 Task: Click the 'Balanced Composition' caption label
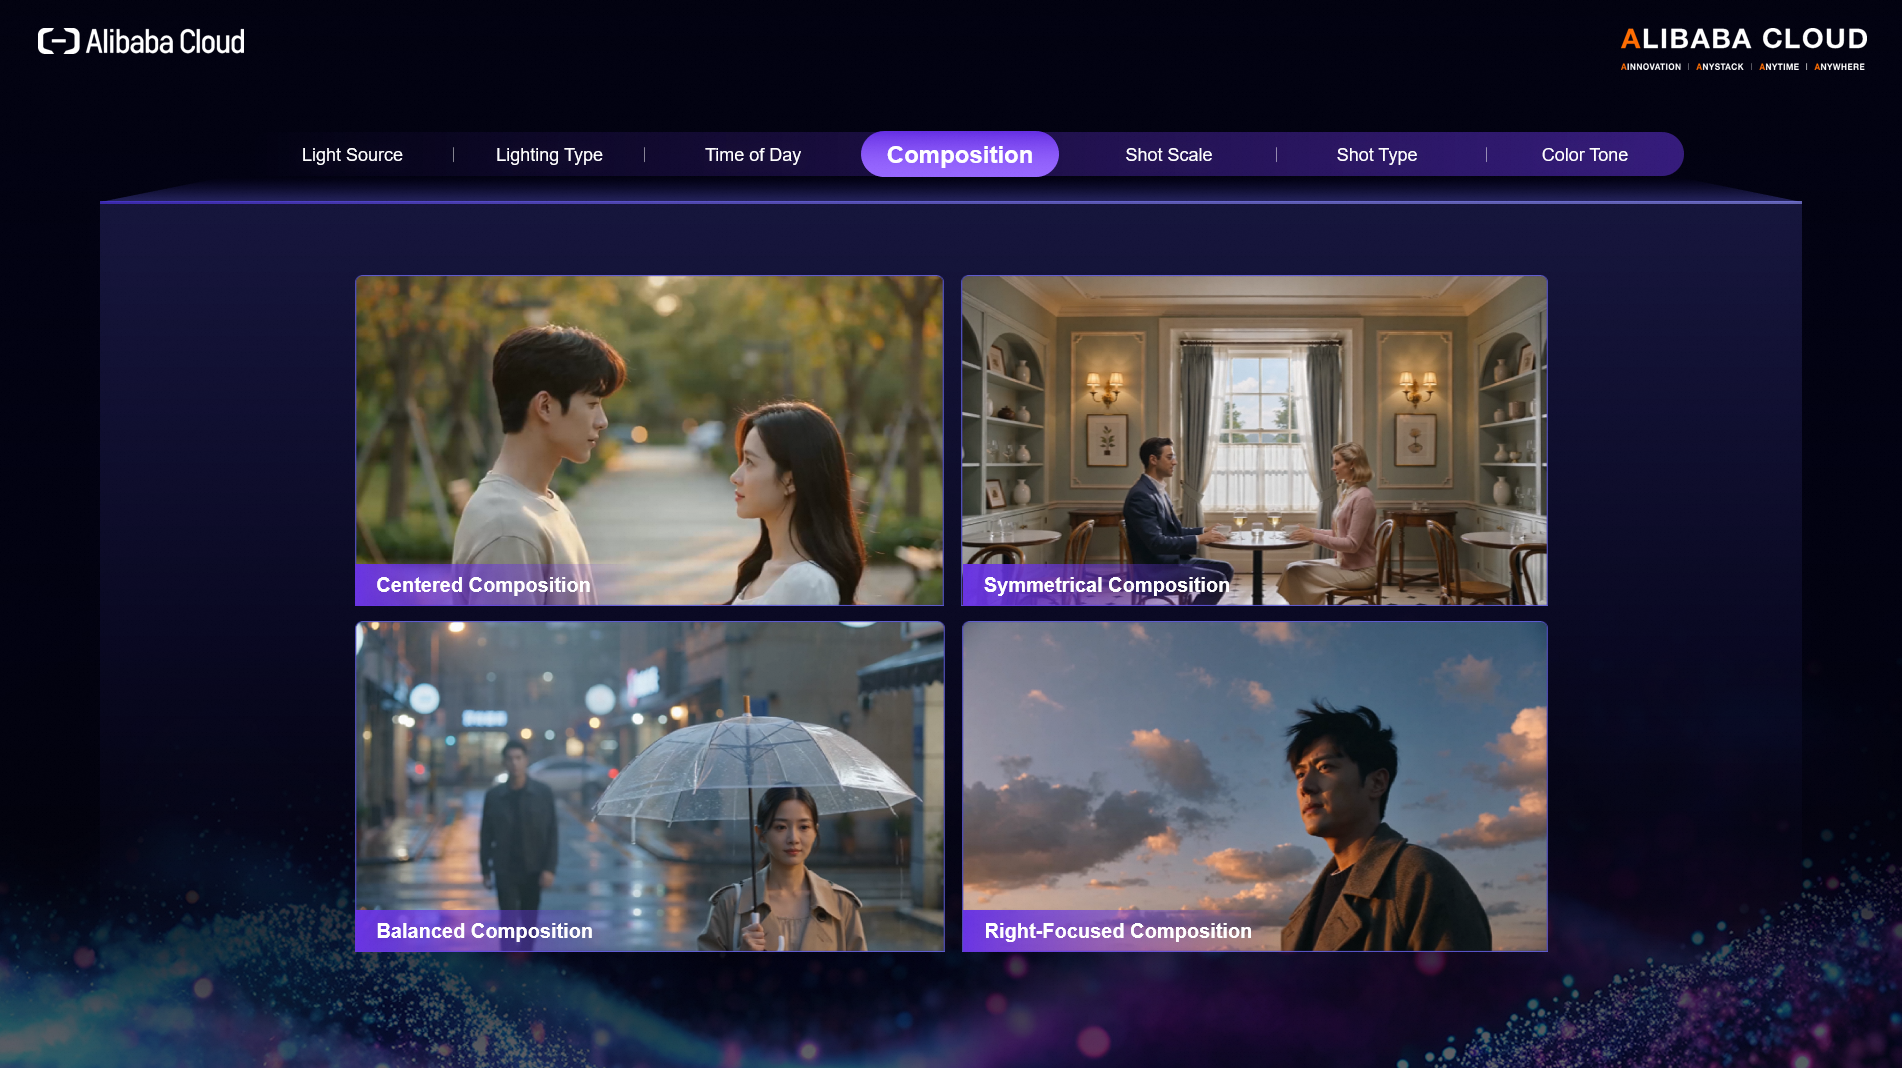(484, 931)
